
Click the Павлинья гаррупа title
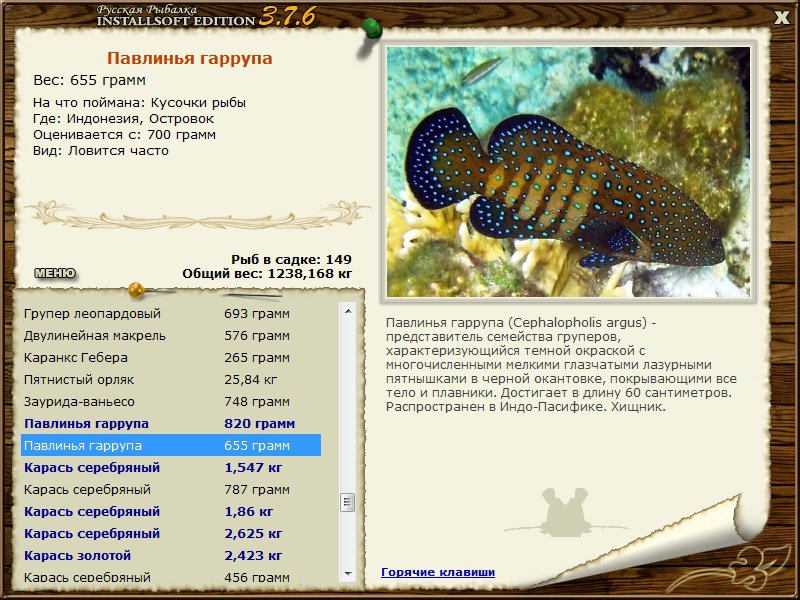(x=189, y=58)
